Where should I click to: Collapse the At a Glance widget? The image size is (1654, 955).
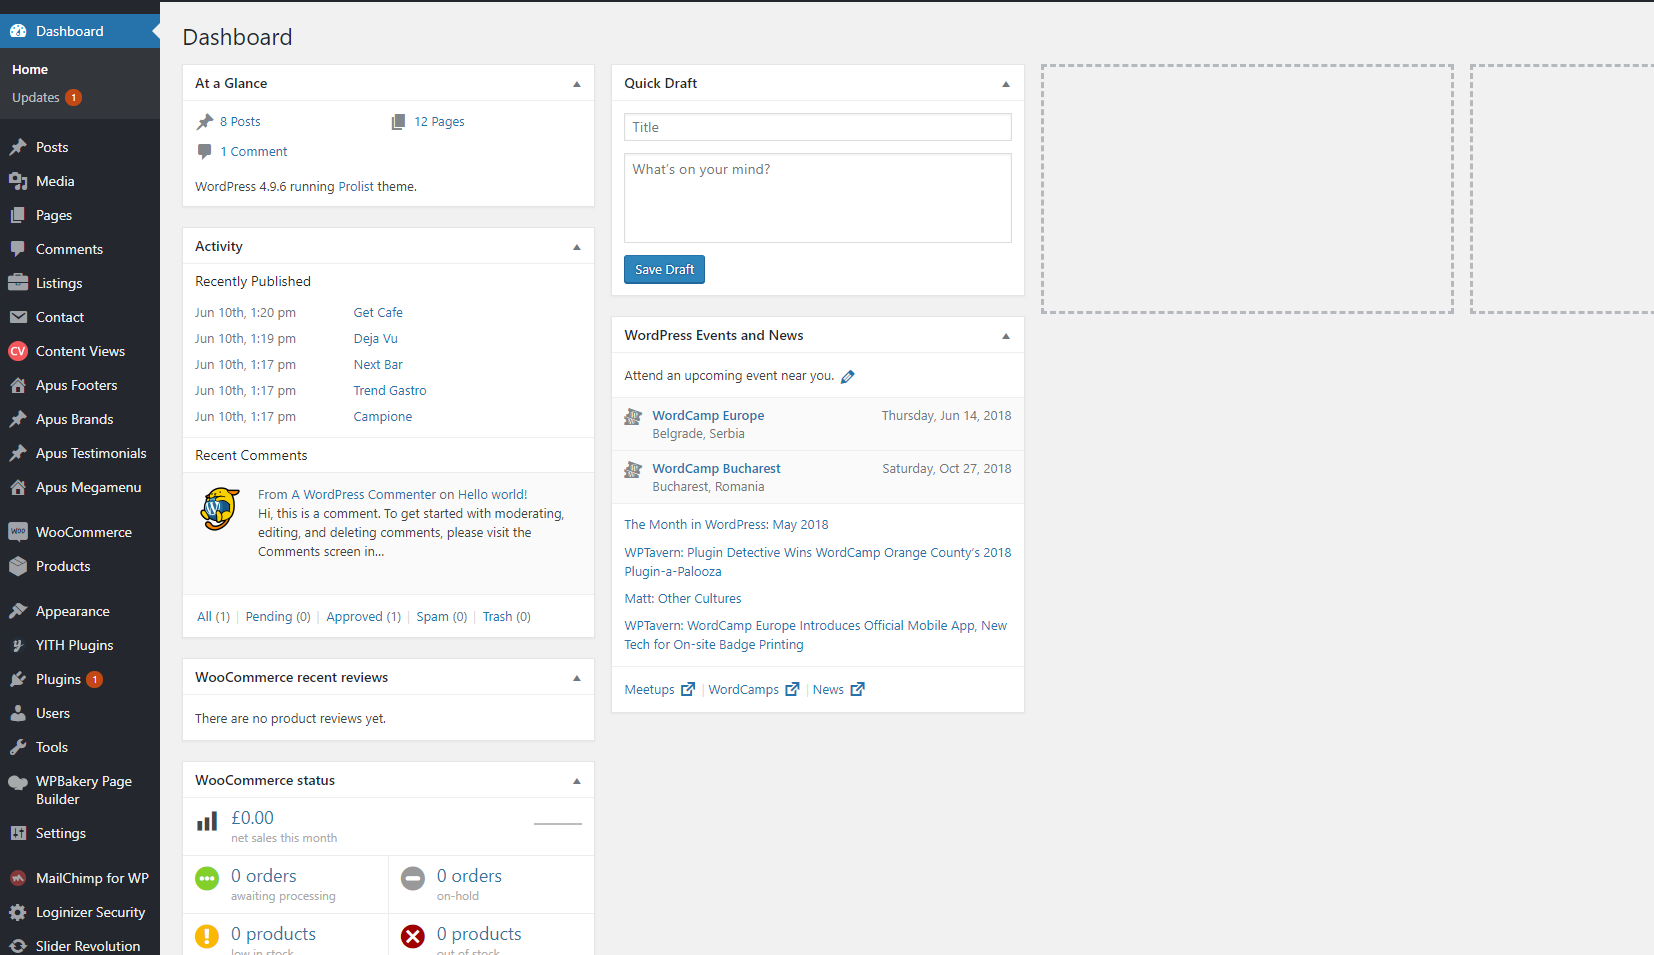tap(577, 84)
